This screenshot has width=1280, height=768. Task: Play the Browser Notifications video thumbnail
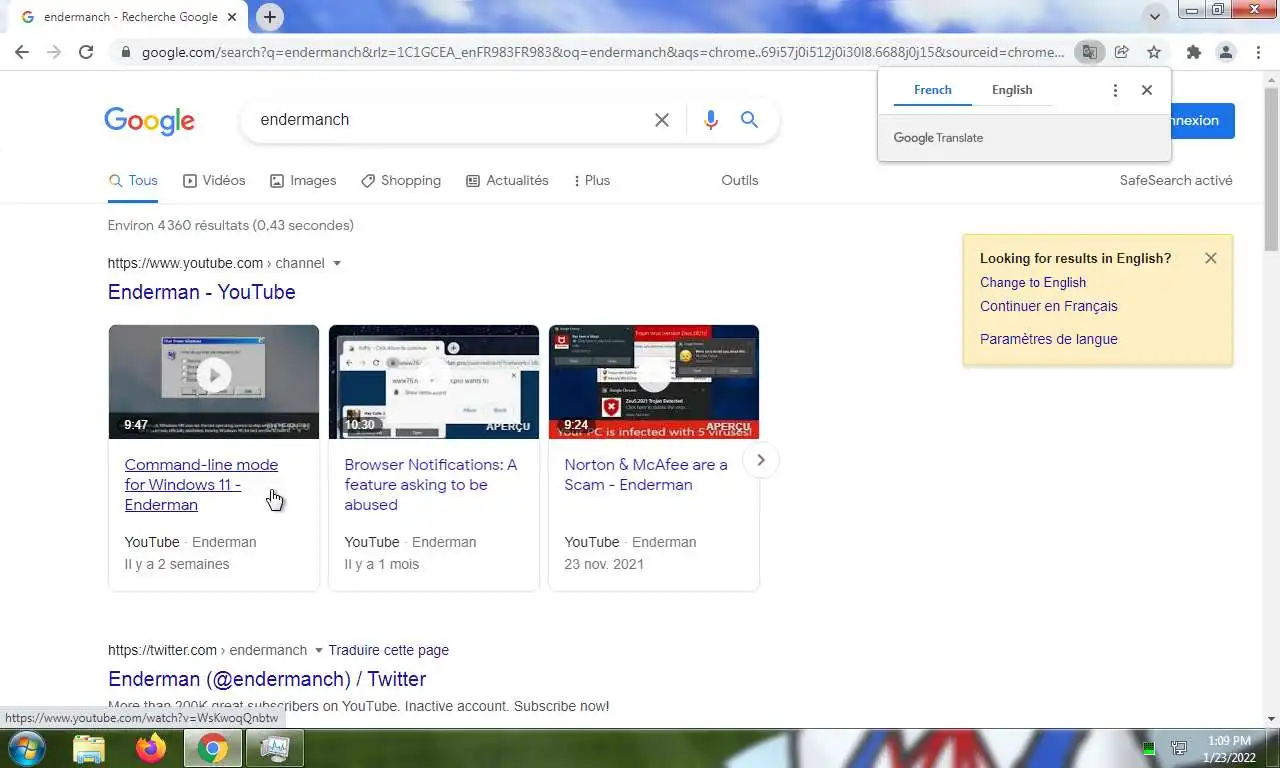[434, 382]
